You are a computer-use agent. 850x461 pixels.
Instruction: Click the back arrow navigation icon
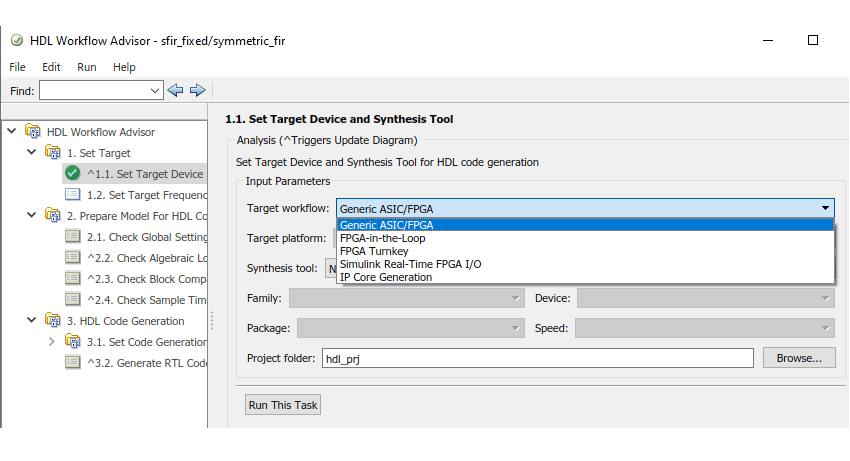[x=175, y=90]
